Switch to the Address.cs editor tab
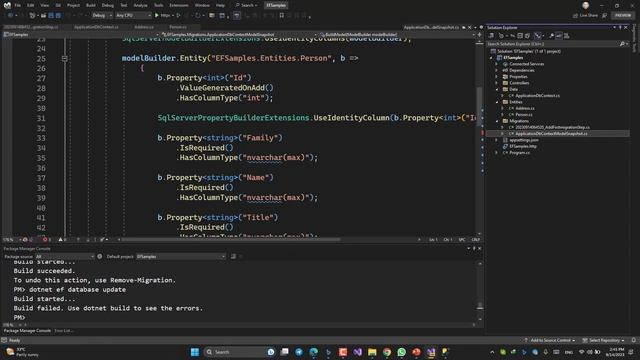The height and width of the screenshot is (360, 640). (144, 27)
